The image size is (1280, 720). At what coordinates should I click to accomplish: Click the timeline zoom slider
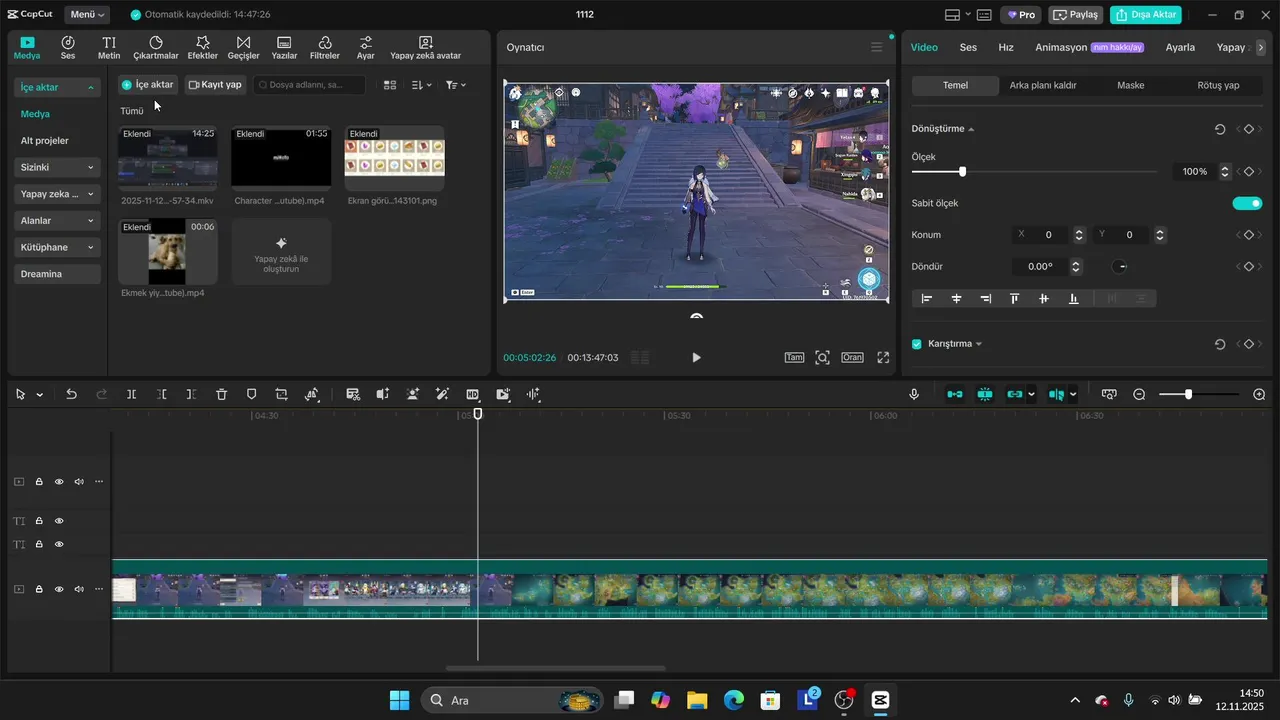(1200, 395)
